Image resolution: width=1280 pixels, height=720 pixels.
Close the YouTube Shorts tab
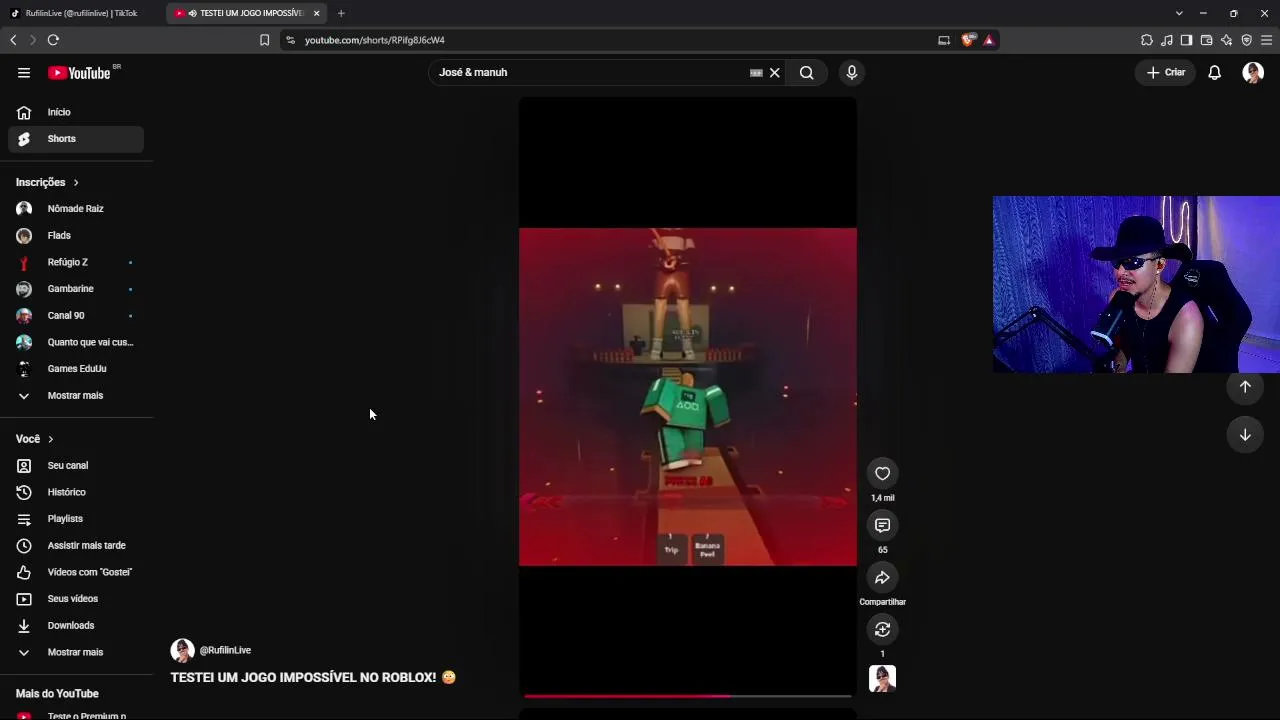pyautogui.click(x=316, y=13)
